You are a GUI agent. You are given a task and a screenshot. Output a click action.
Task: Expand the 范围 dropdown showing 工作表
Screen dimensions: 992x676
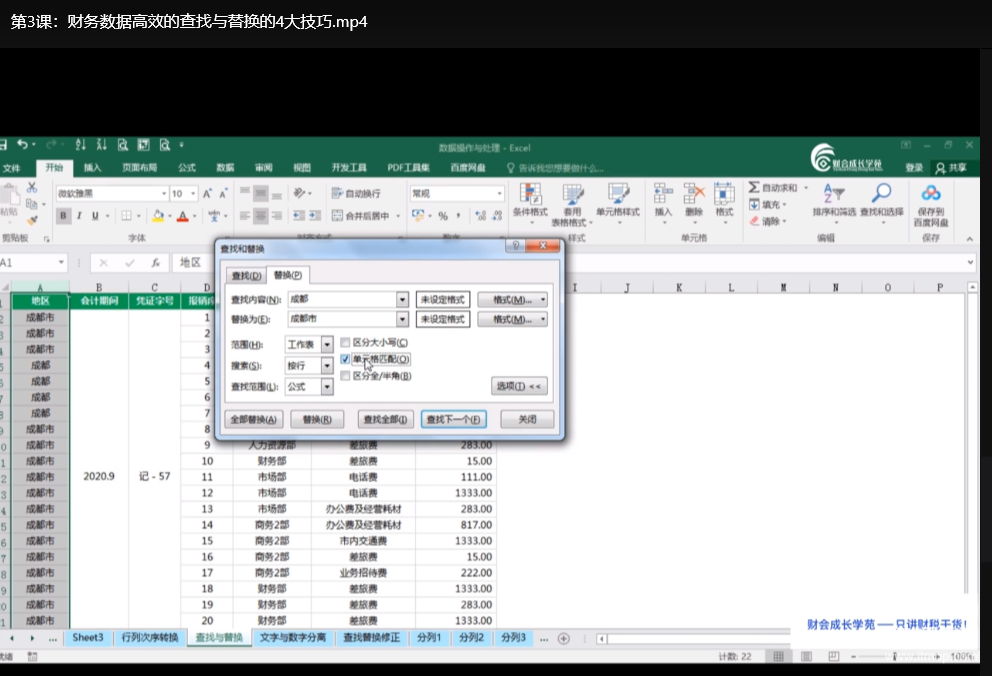tap(327, 345)
